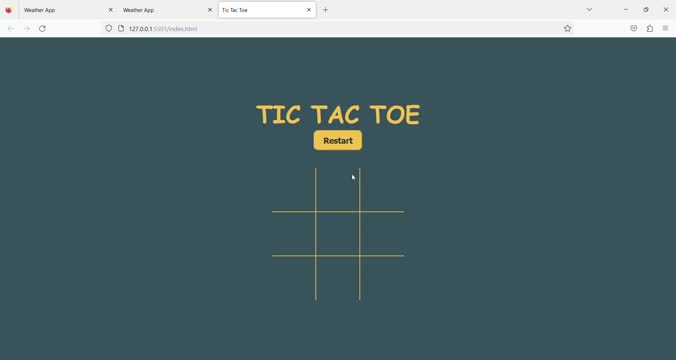
Task: Mark the top-middle cell of the board
Action: pos(338,190)
